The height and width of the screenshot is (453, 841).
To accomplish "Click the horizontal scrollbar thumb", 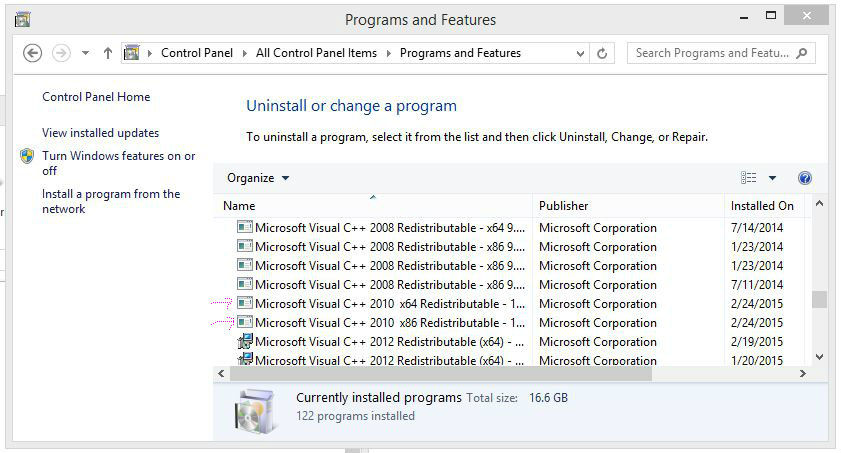I will 440,374.
